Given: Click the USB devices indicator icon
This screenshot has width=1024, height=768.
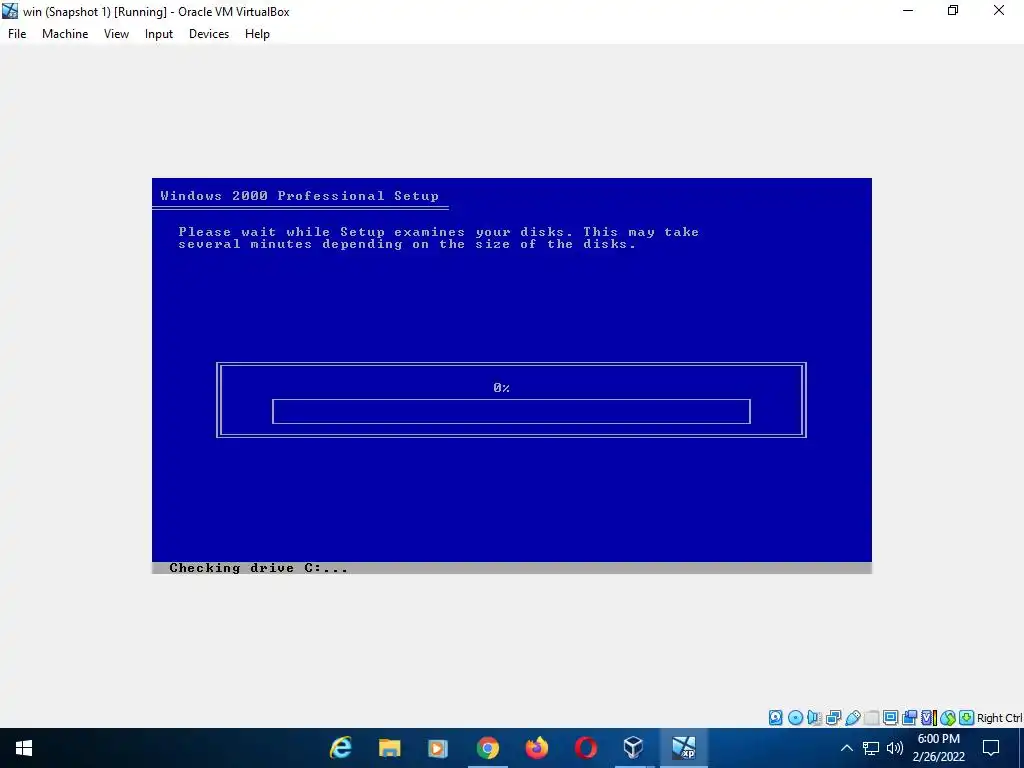Looking at the screenshot, I should click(x=852, y=718).
